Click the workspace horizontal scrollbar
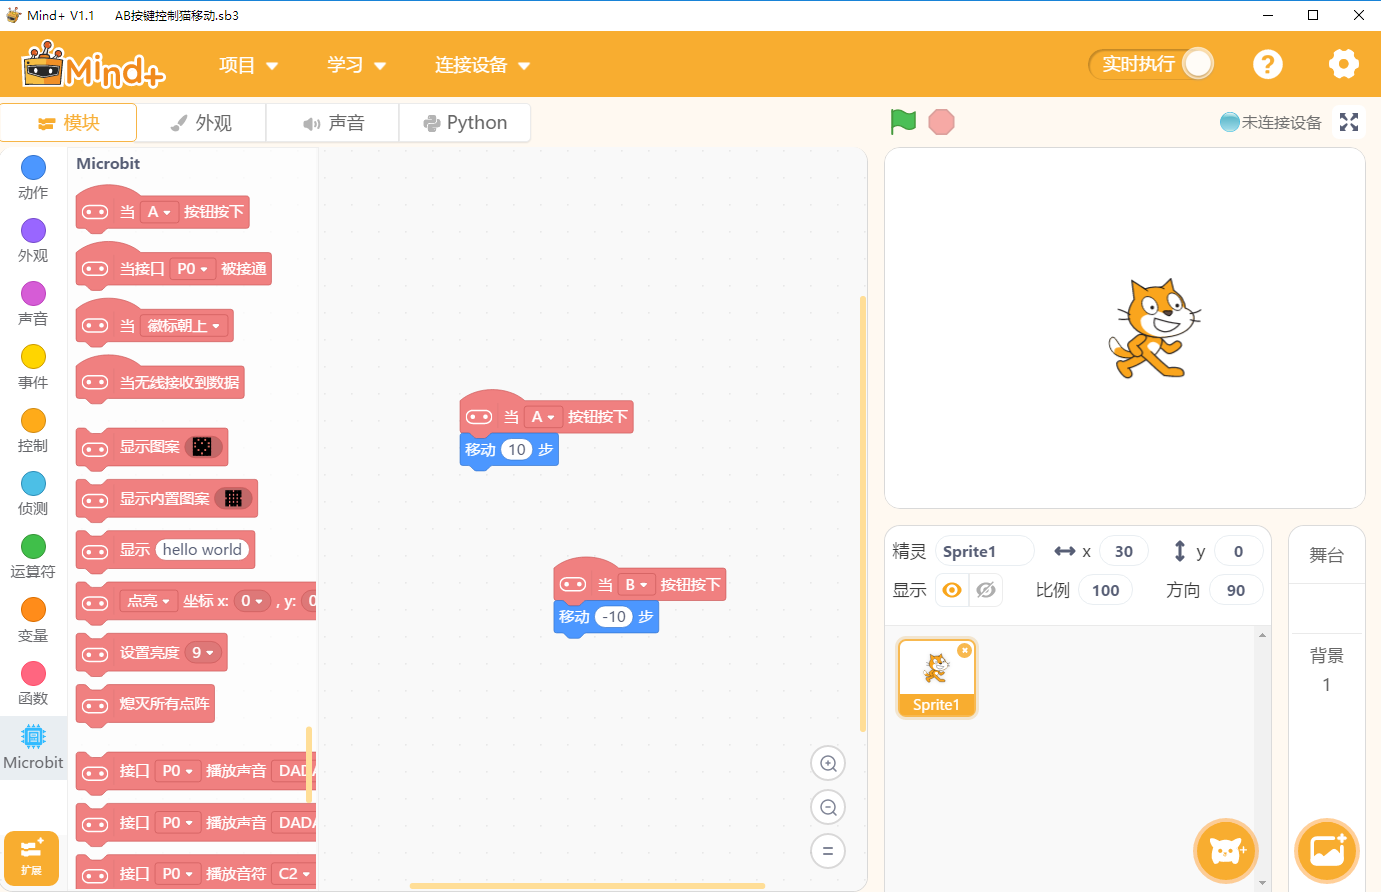 click(587, 886)
